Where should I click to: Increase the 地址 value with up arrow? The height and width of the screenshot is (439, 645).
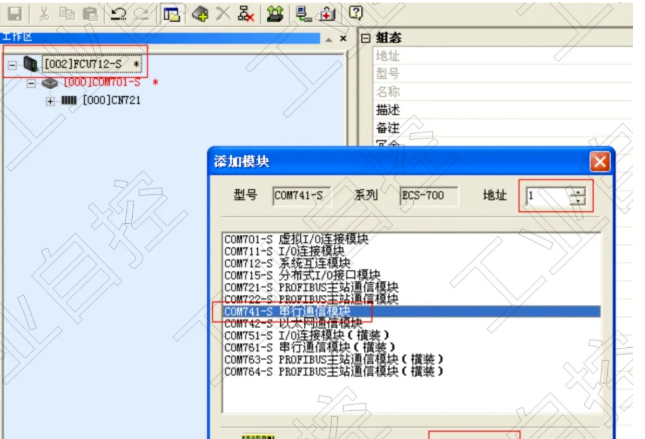click(577, 190)
